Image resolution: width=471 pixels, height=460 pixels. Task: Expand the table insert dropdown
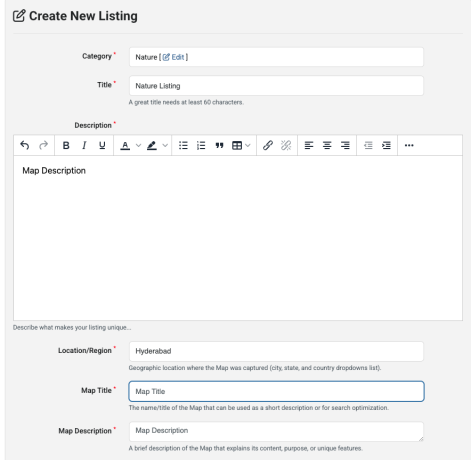(248, 145)
